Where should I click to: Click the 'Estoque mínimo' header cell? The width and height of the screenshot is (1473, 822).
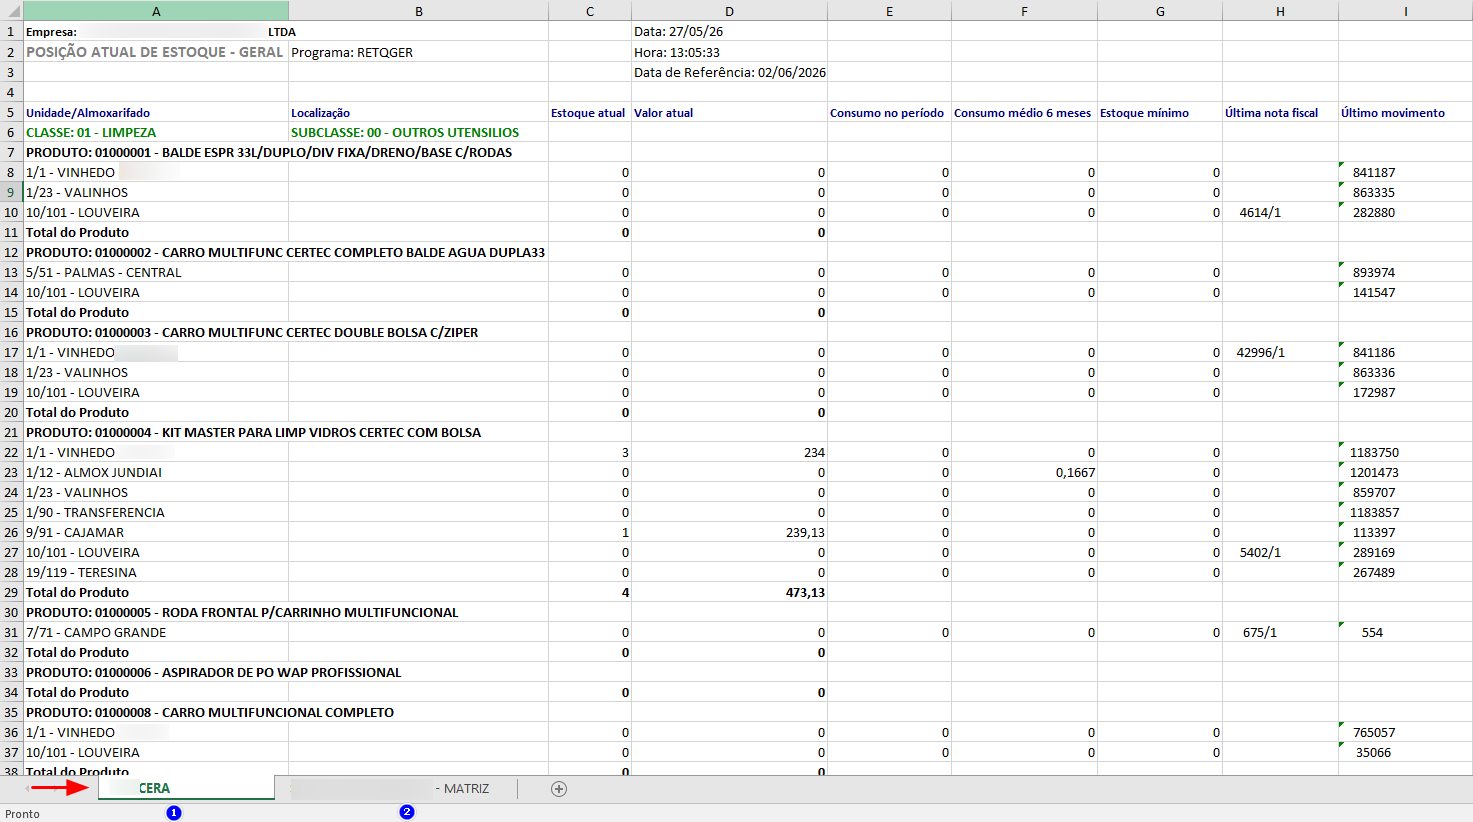tap(1160, 112)
